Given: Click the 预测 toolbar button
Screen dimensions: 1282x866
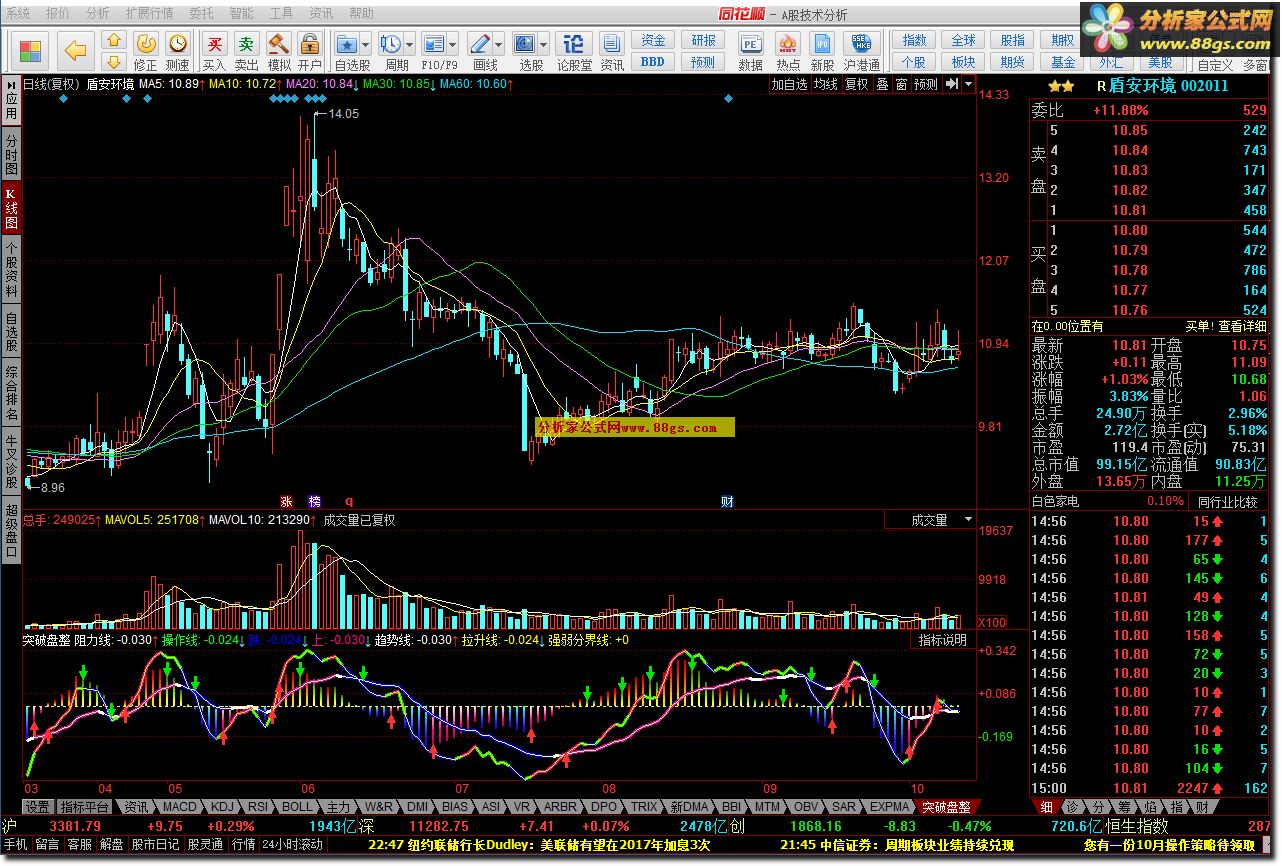Looking at the screenshot, I should click(704, 61).
